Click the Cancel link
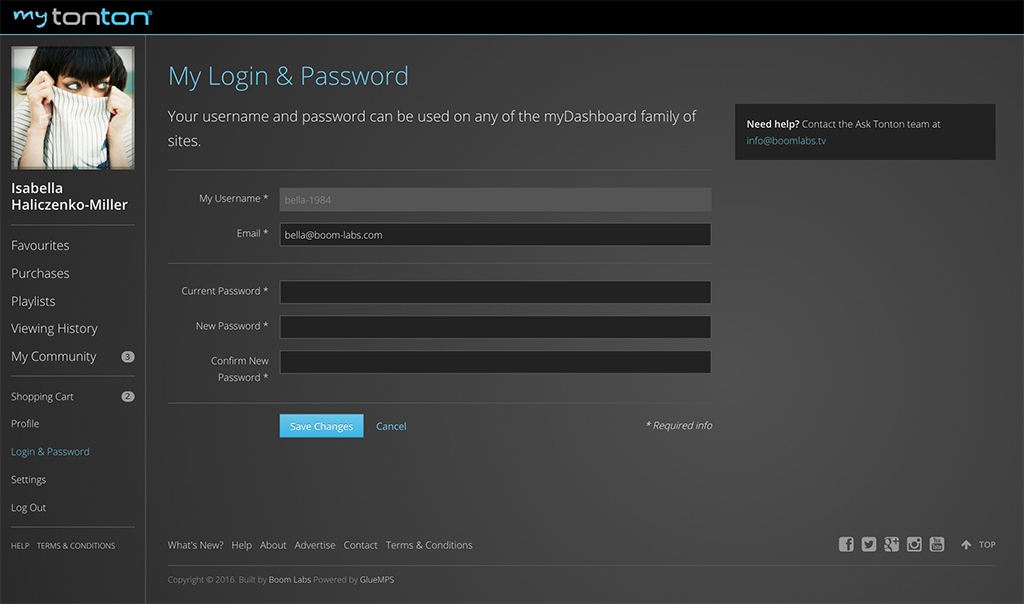Image resolution: width=1024 pixels, height=604 pixels. click(x=391, y=427)
